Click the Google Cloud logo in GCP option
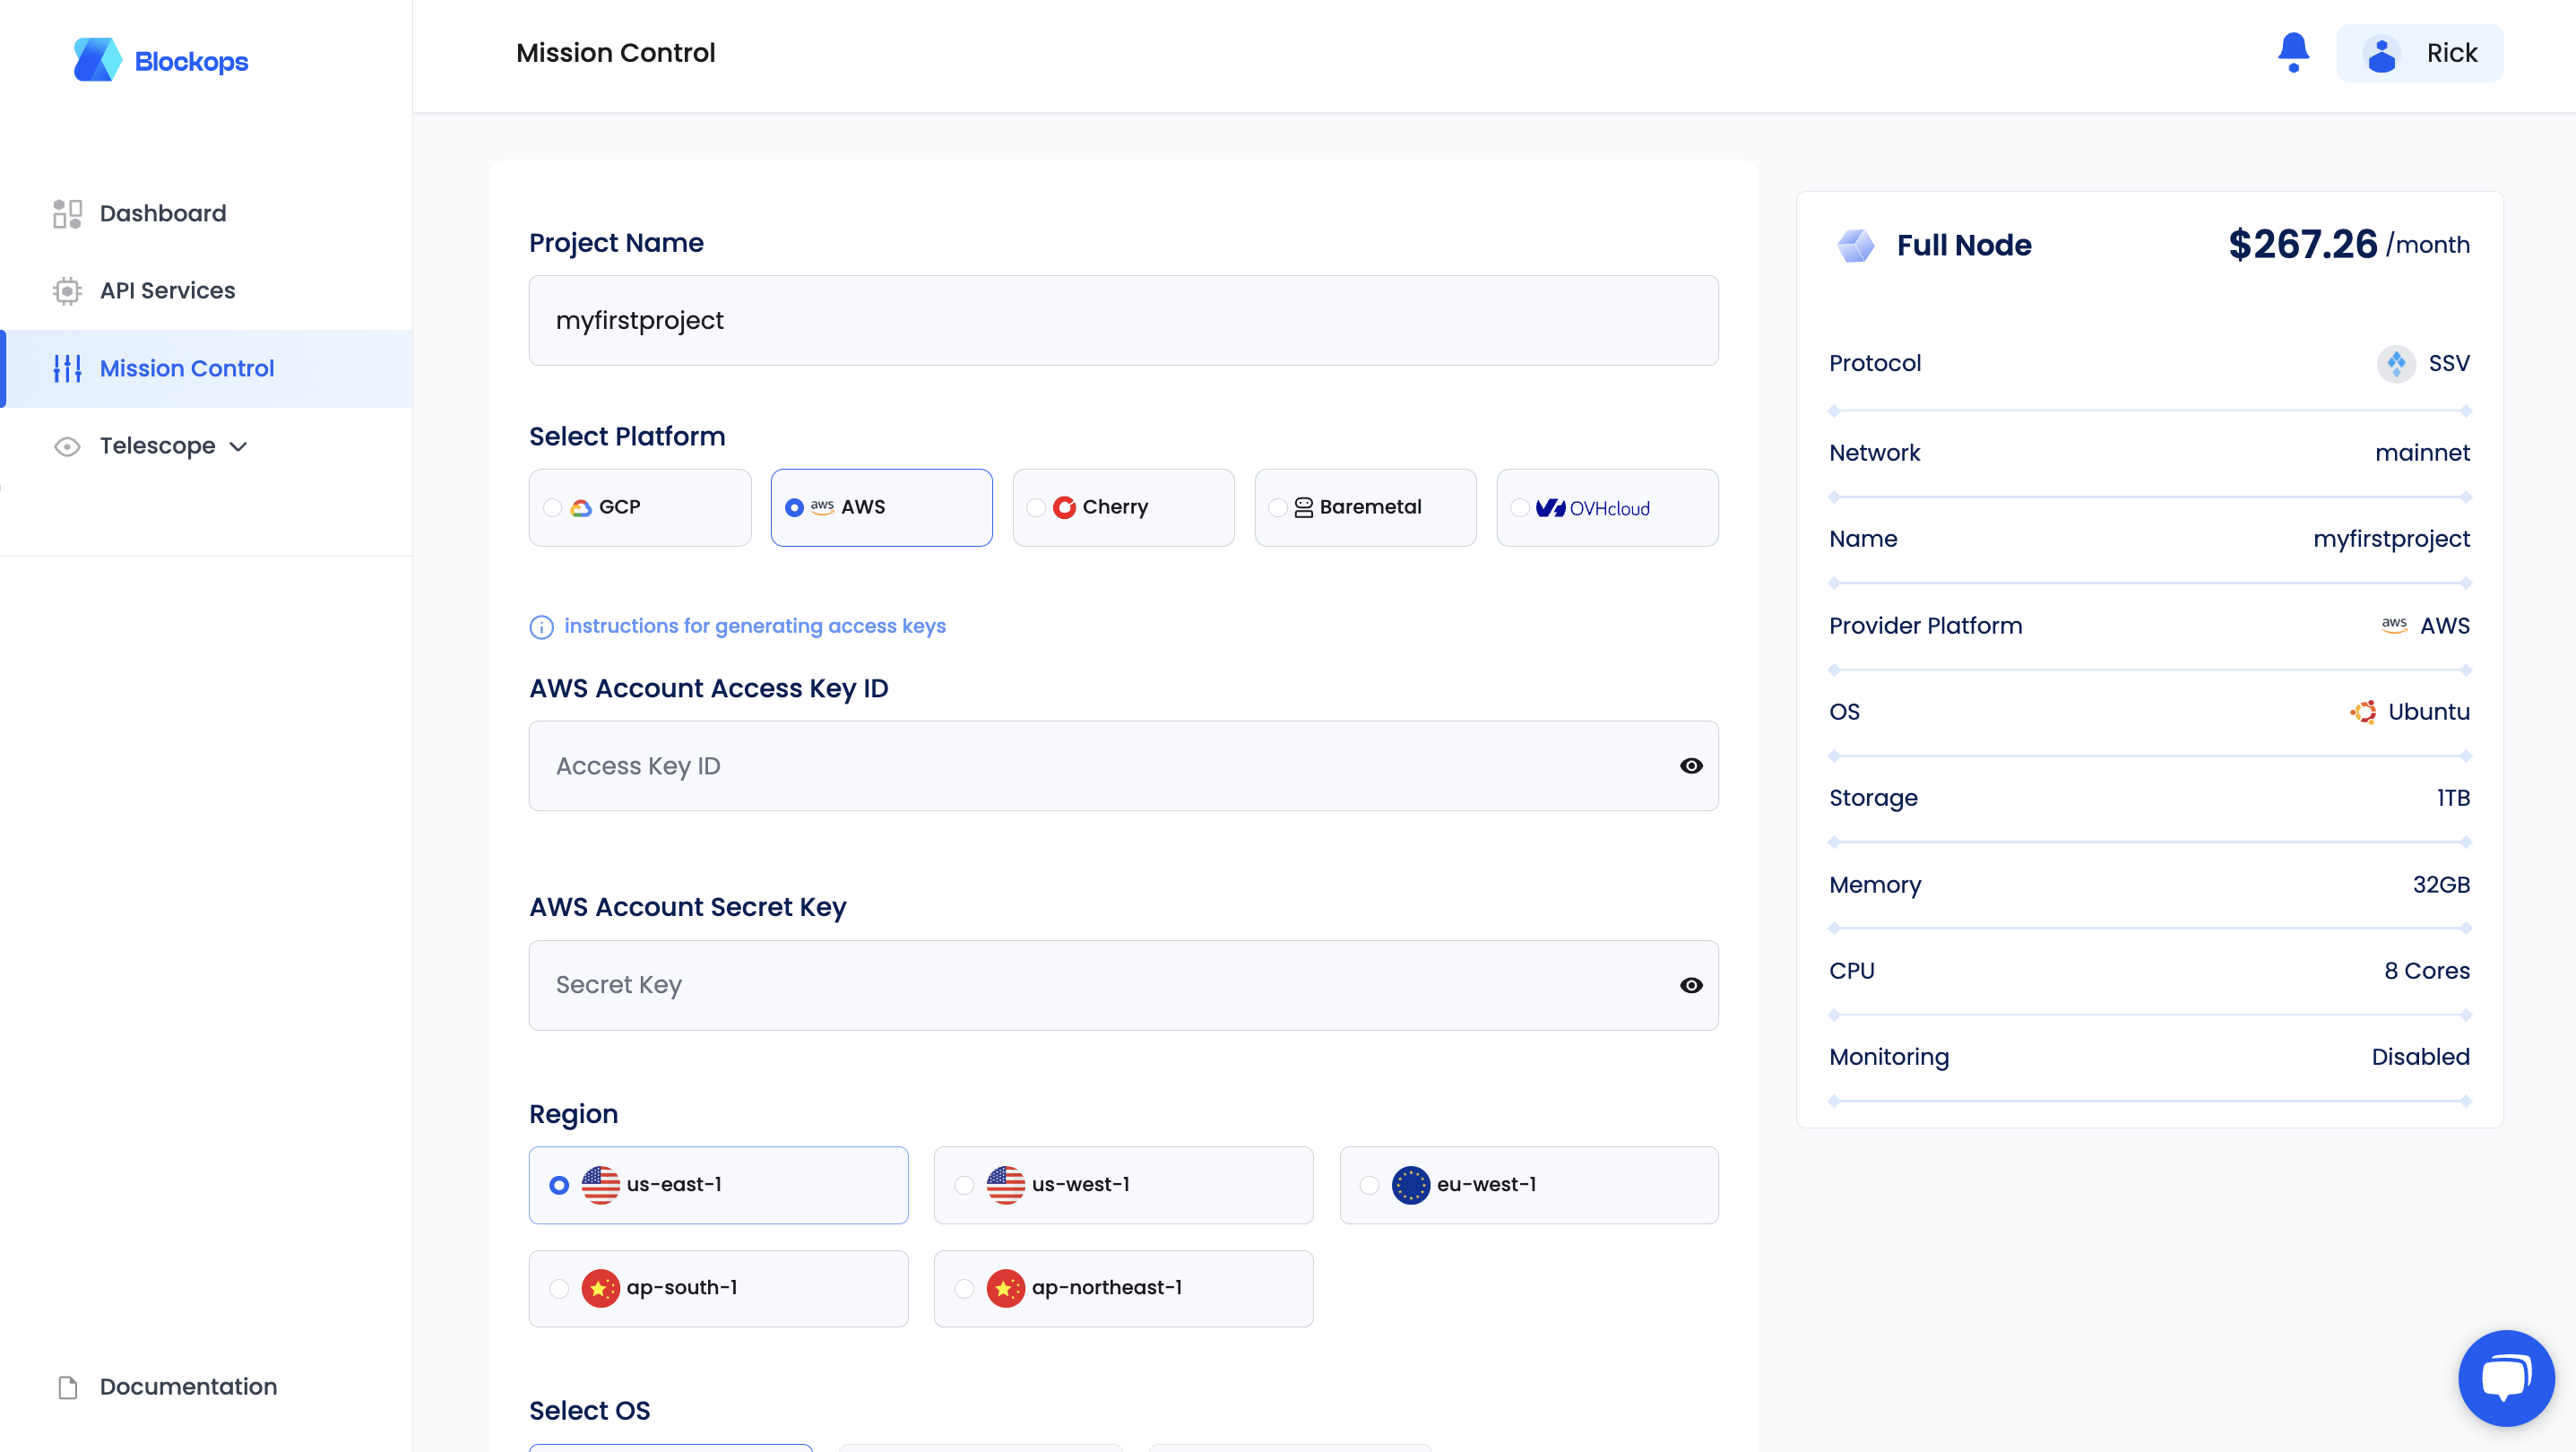The height and width of the screenshot is (1452, 2576). [x=581, y=508]
